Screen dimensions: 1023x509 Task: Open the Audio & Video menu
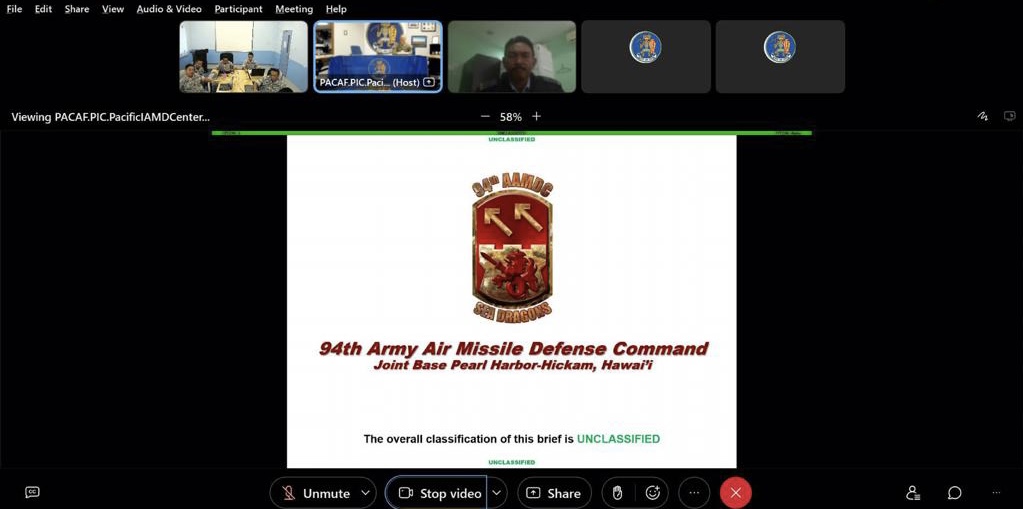[169, 9]
